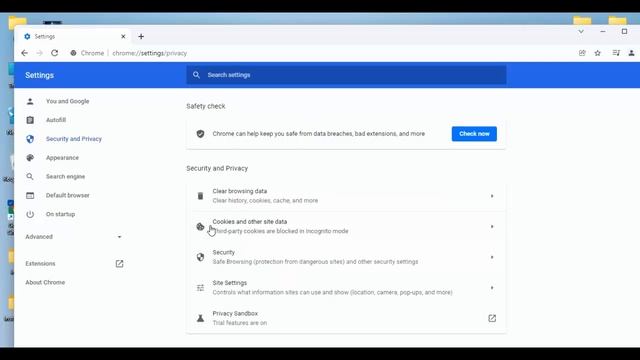Click the cookie icon beside Cookies and other site data
The height and width of the screenshot is (360, 640).
[x=200, y=227]
